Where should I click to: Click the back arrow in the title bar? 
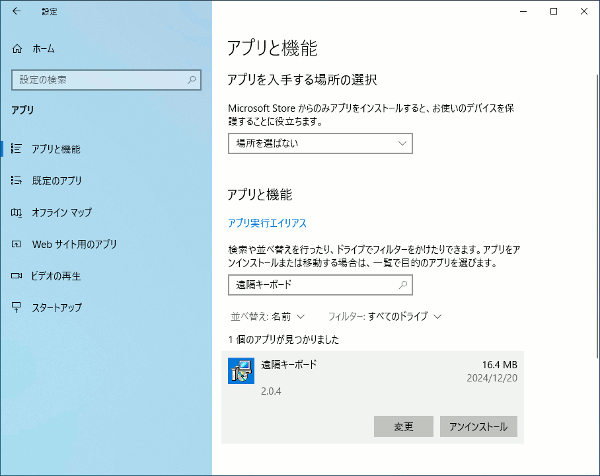click(x=16, y=11)
